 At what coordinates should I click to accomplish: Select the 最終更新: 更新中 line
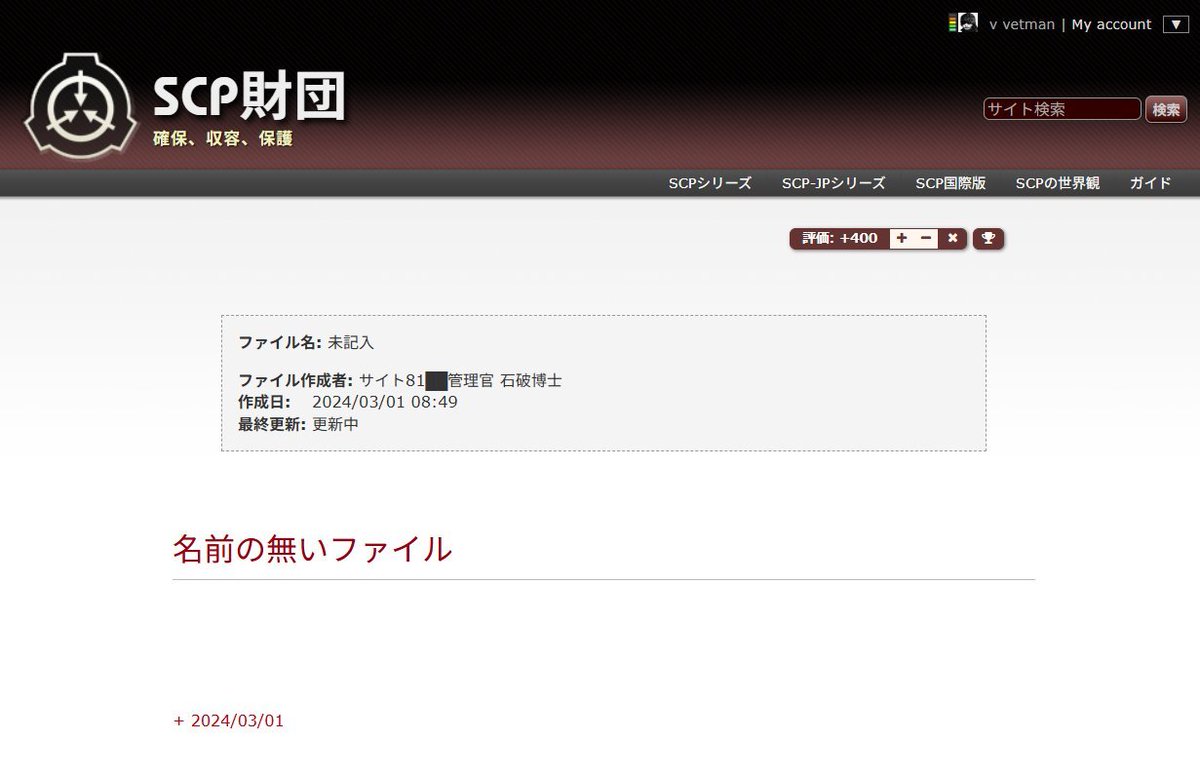coord(298,424)
